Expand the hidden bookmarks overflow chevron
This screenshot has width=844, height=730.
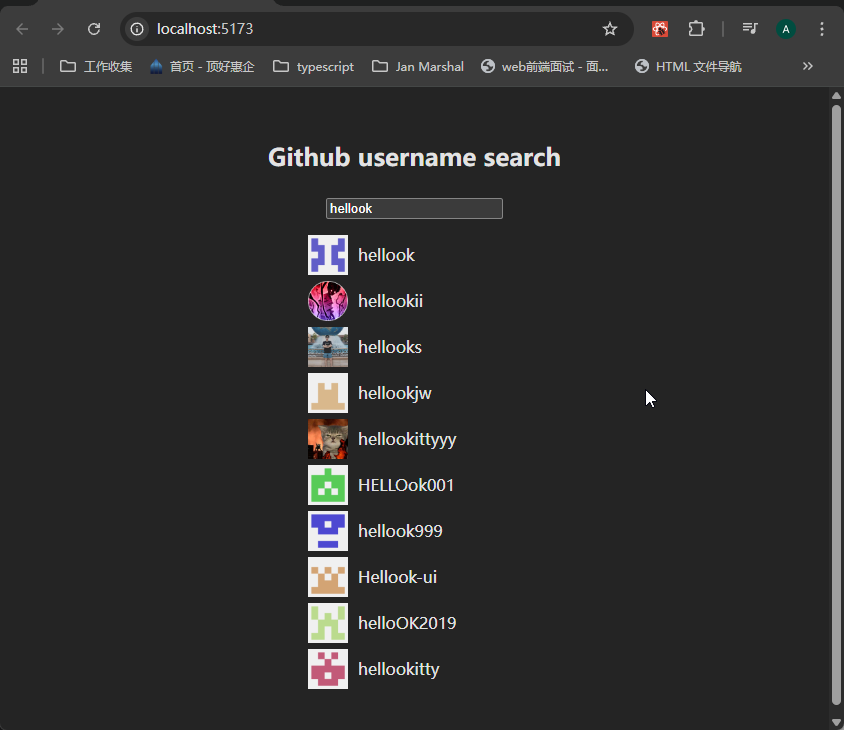(808, 66)
